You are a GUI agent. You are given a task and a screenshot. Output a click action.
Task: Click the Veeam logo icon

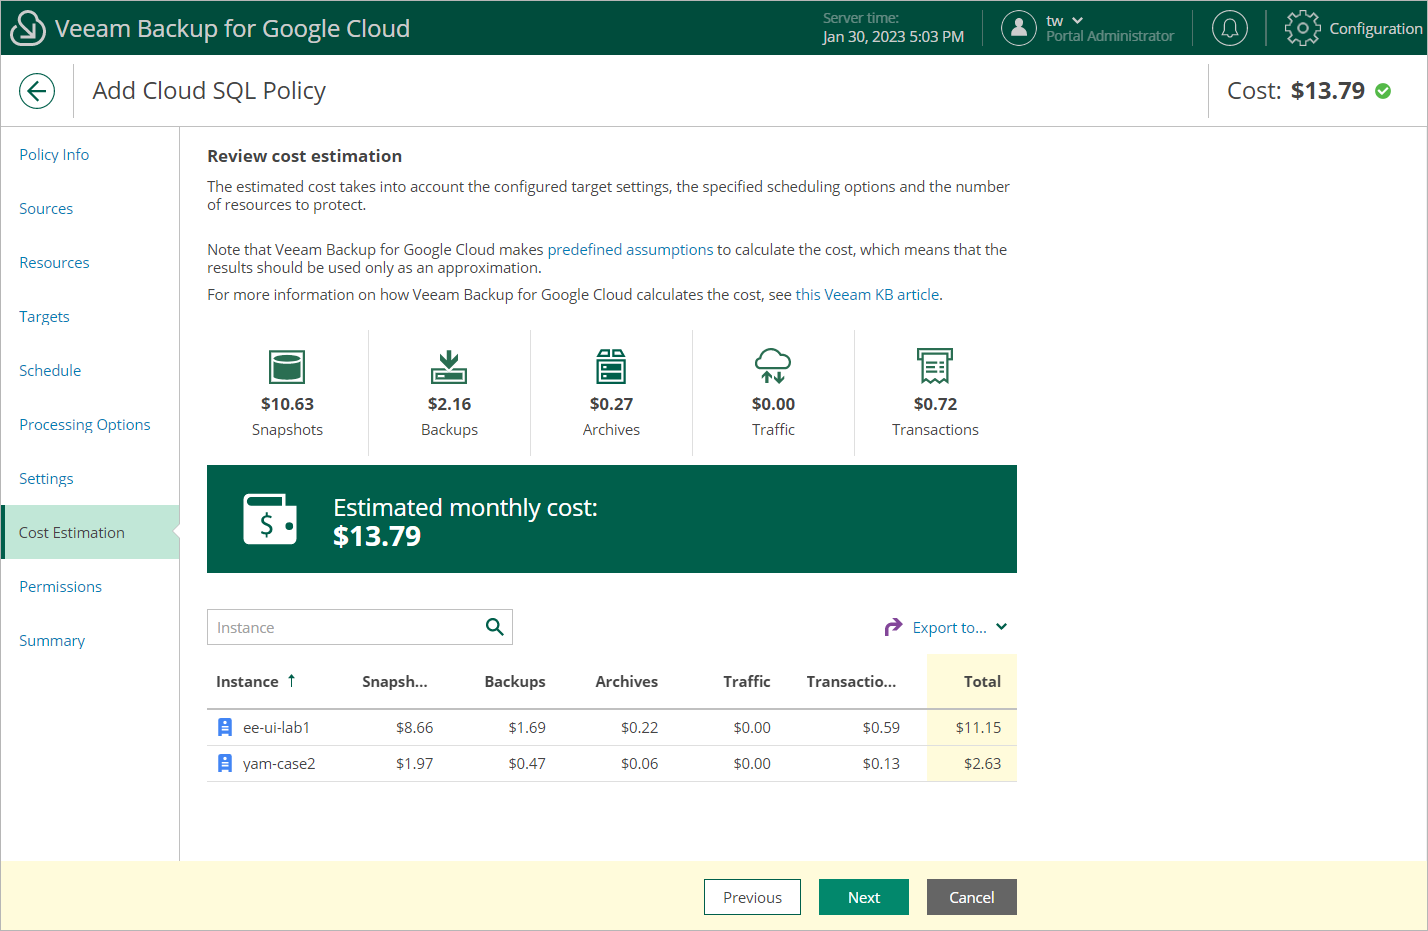[x=27, y=28]
